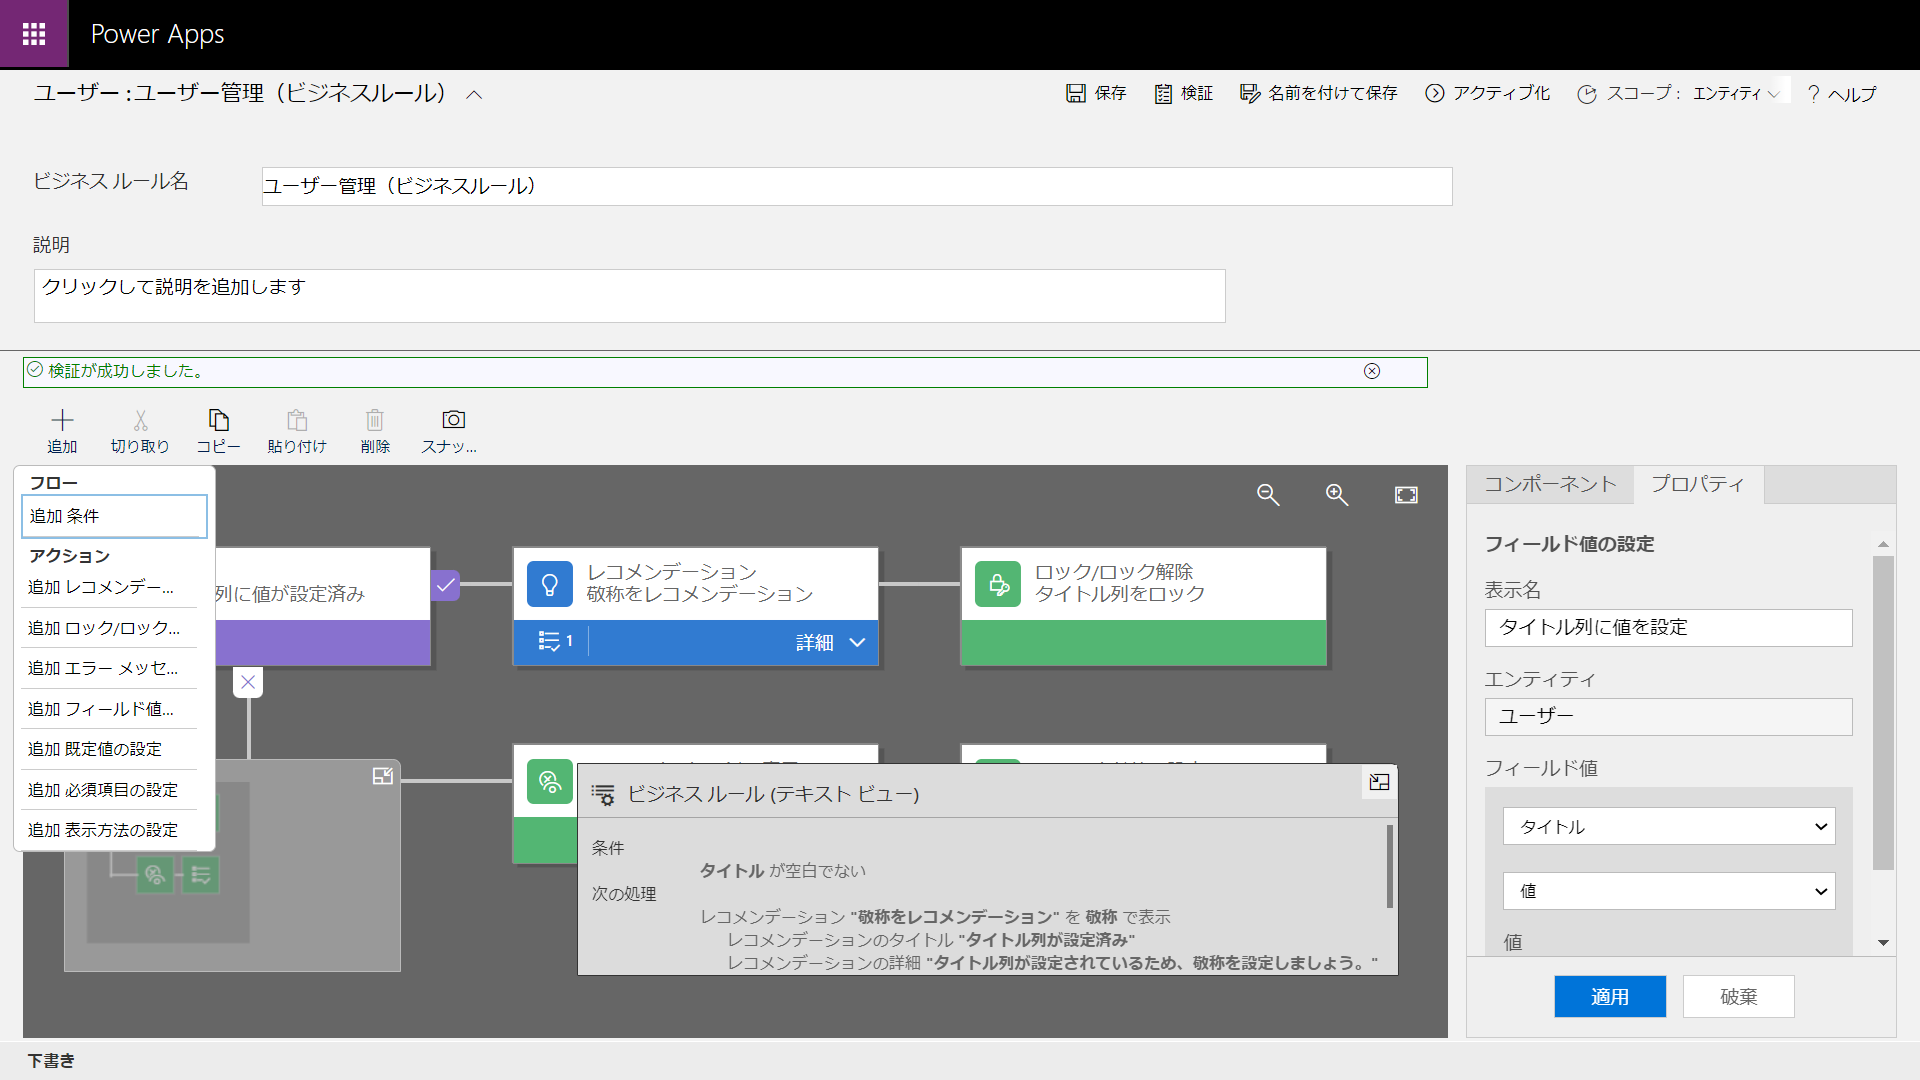This screenshot has width=1920, height=1080.
Task: Click the 適用 apply button
Action: coord(1609,996)
